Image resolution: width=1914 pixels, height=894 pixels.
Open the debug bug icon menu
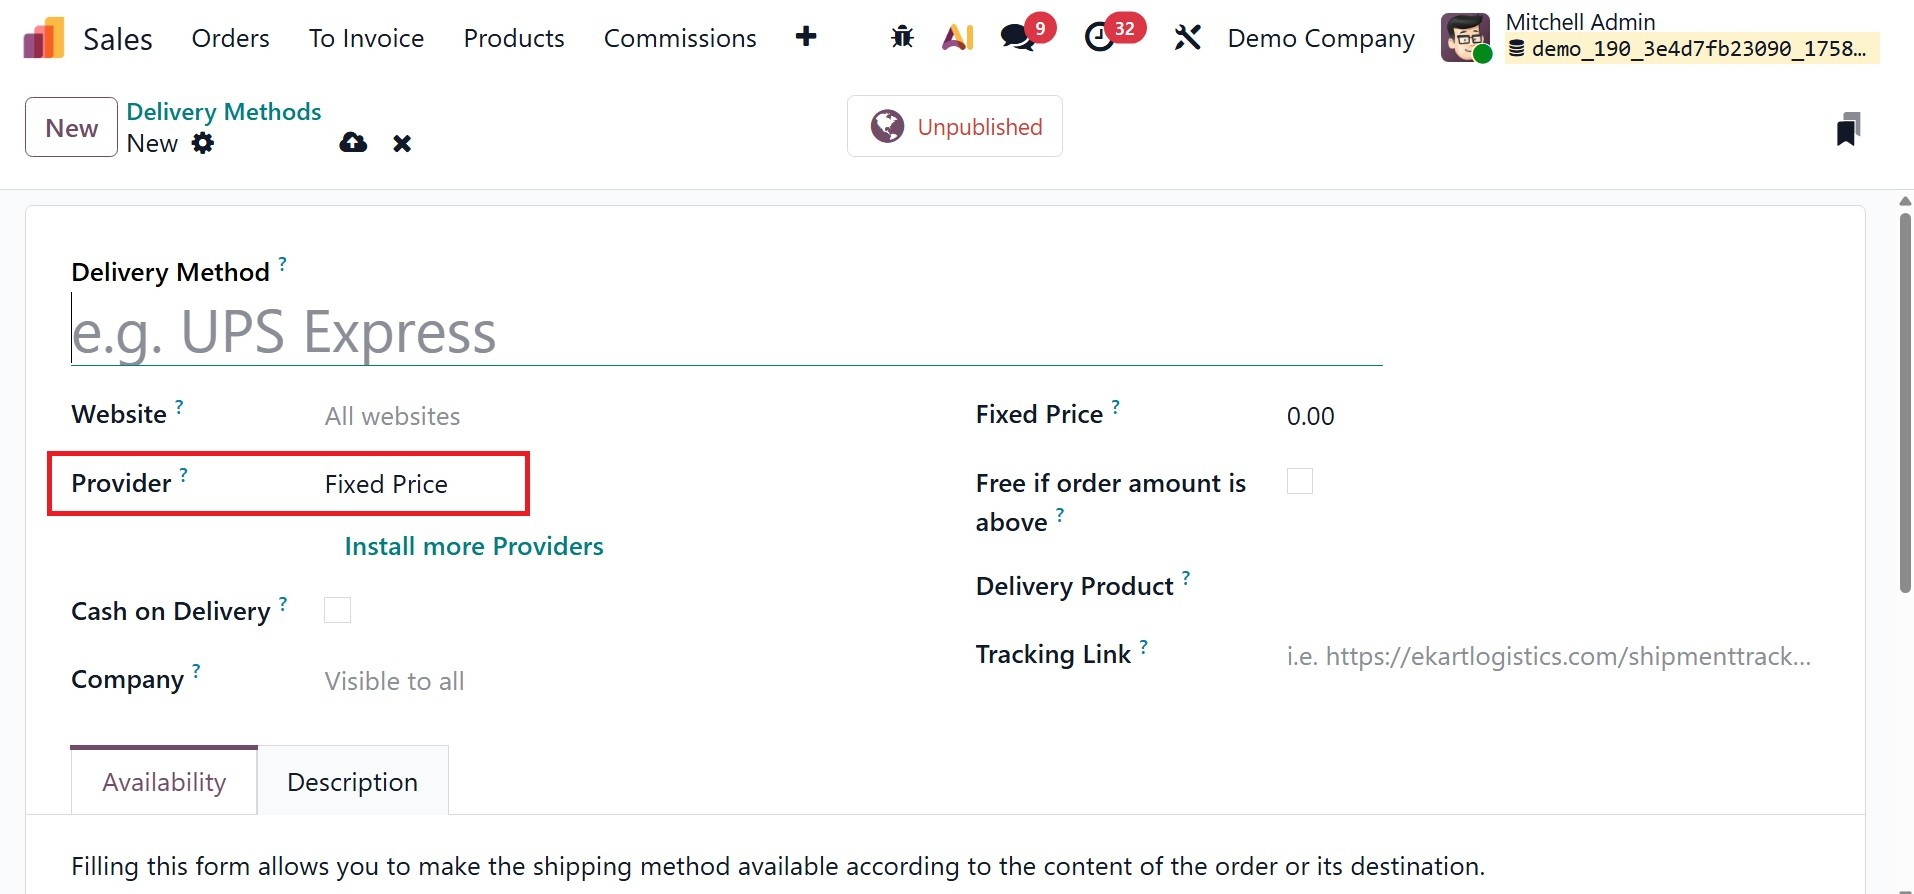[902, 38]
